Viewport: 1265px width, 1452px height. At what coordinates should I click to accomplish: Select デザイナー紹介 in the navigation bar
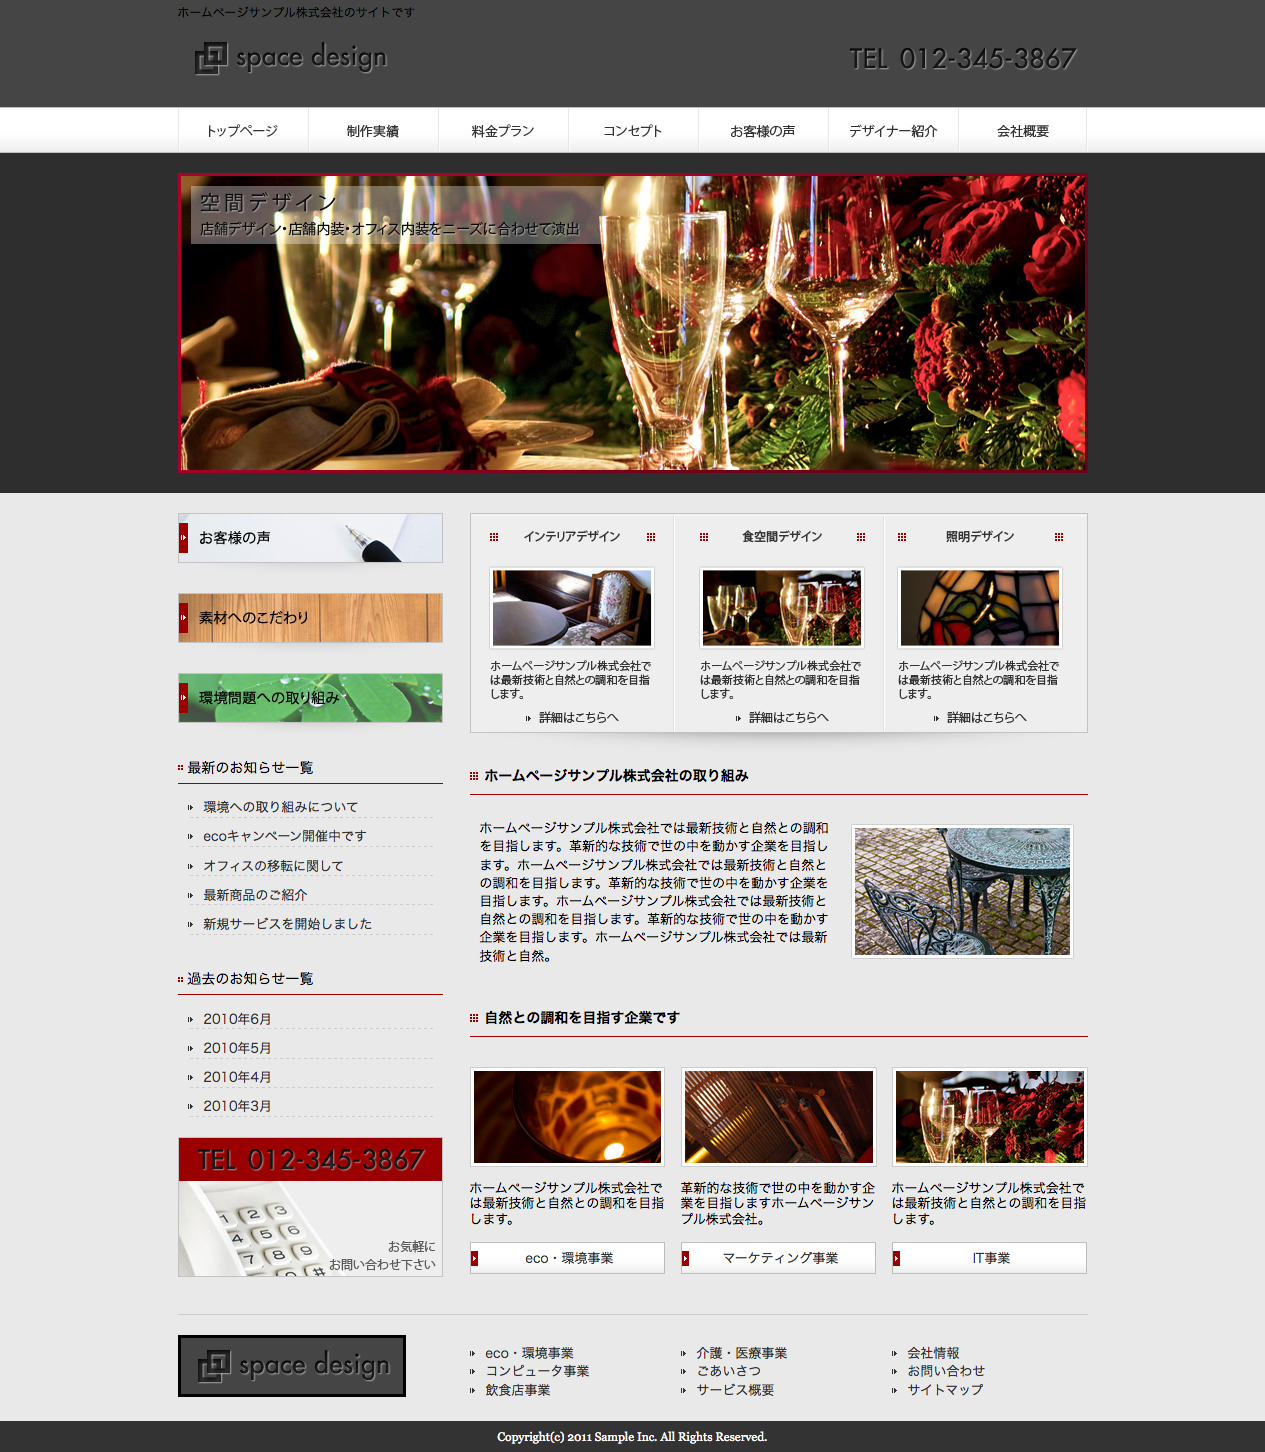(x=893, y=131)
